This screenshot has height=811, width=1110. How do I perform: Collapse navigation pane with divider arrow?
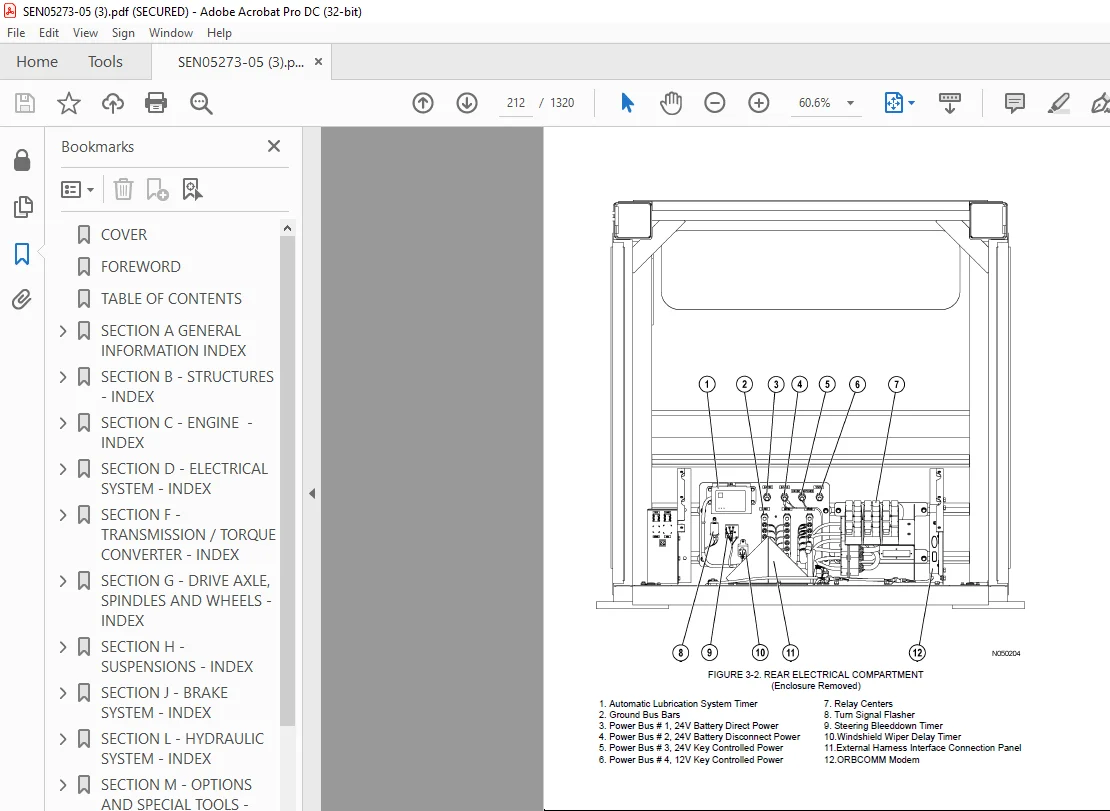(311, 493)
